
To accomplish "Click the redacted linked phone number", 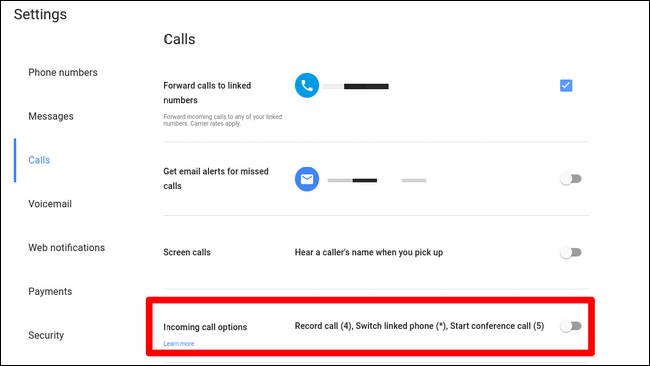I will pyautogui.click(x=356, y=86).
